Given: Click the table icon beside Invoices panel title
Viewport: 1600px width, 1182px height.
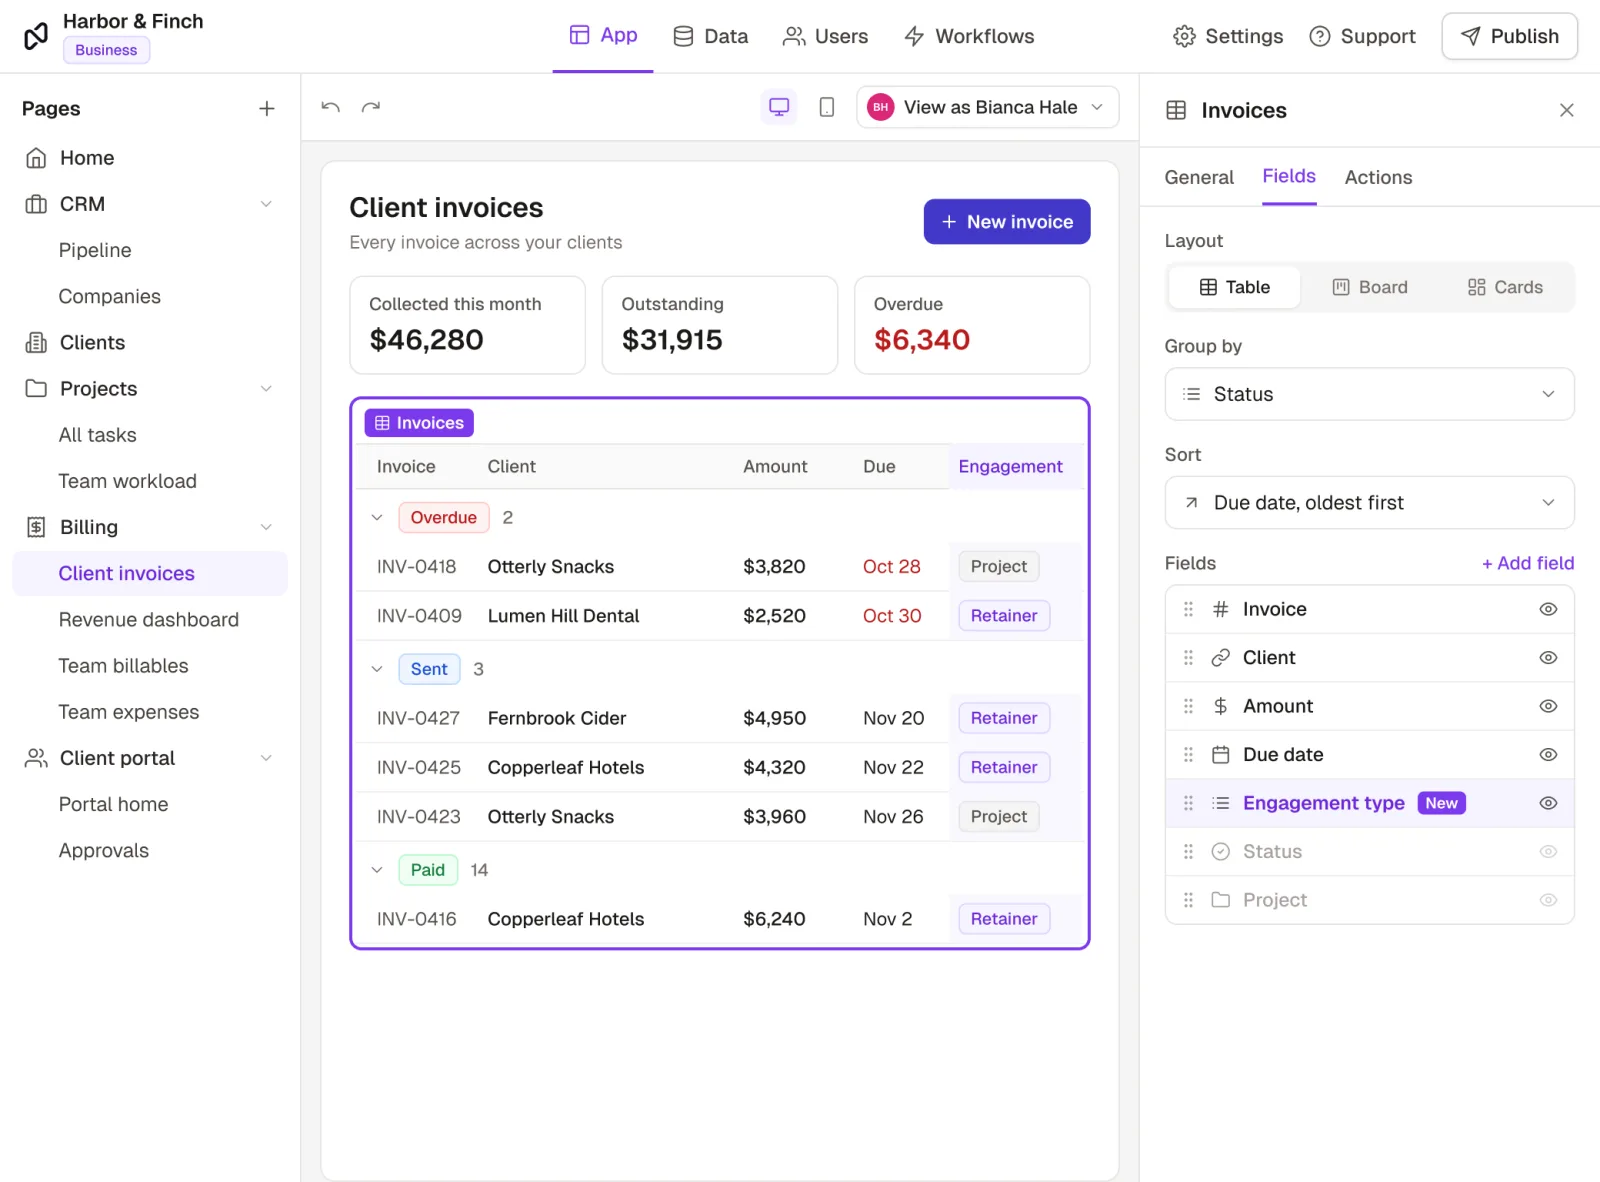Looking at the screenshot, I should (1177, 110).
